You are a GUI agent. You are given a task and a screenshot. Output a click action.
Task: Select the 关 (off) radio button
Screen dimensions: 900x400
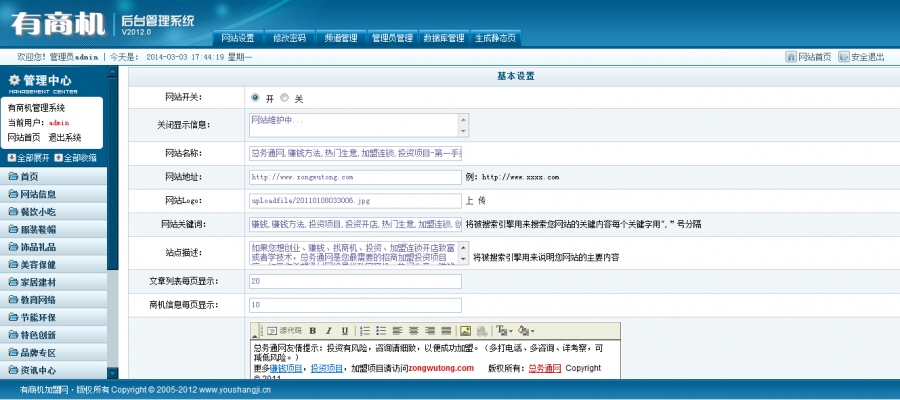click(x=284, y=98)
